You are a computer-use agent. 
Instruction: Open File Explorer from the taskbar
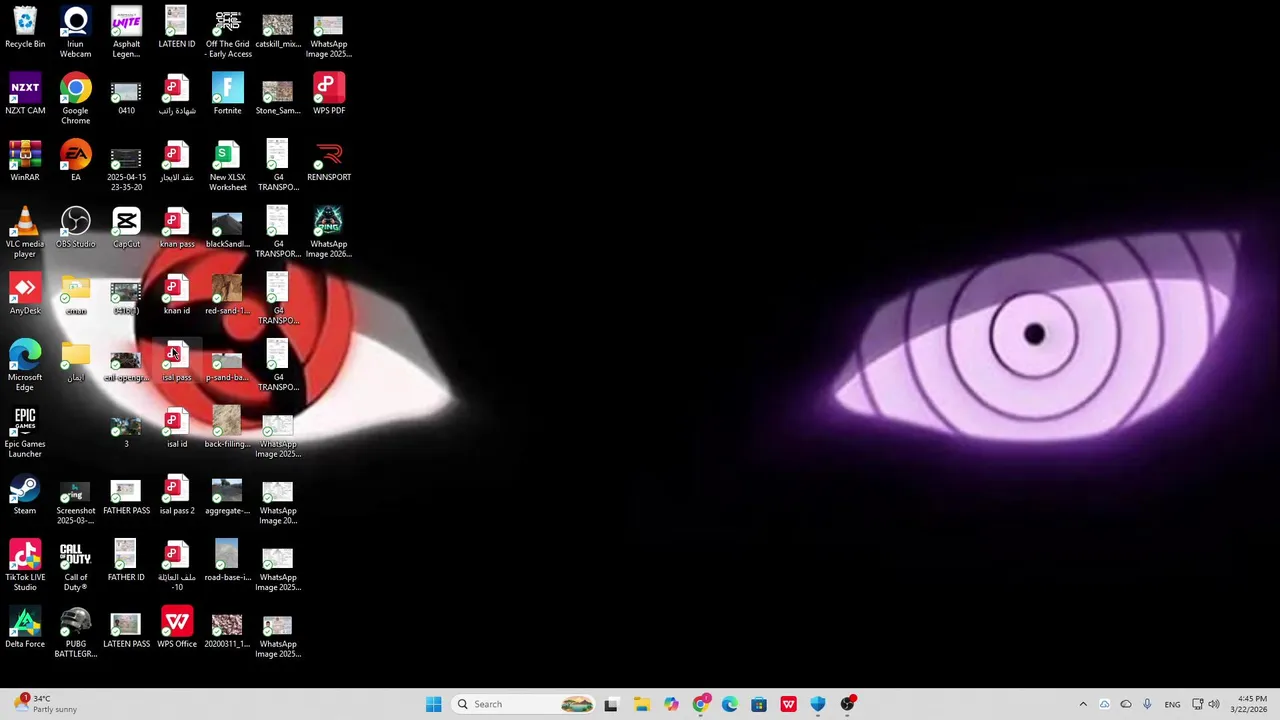click(x=641, y=704)
